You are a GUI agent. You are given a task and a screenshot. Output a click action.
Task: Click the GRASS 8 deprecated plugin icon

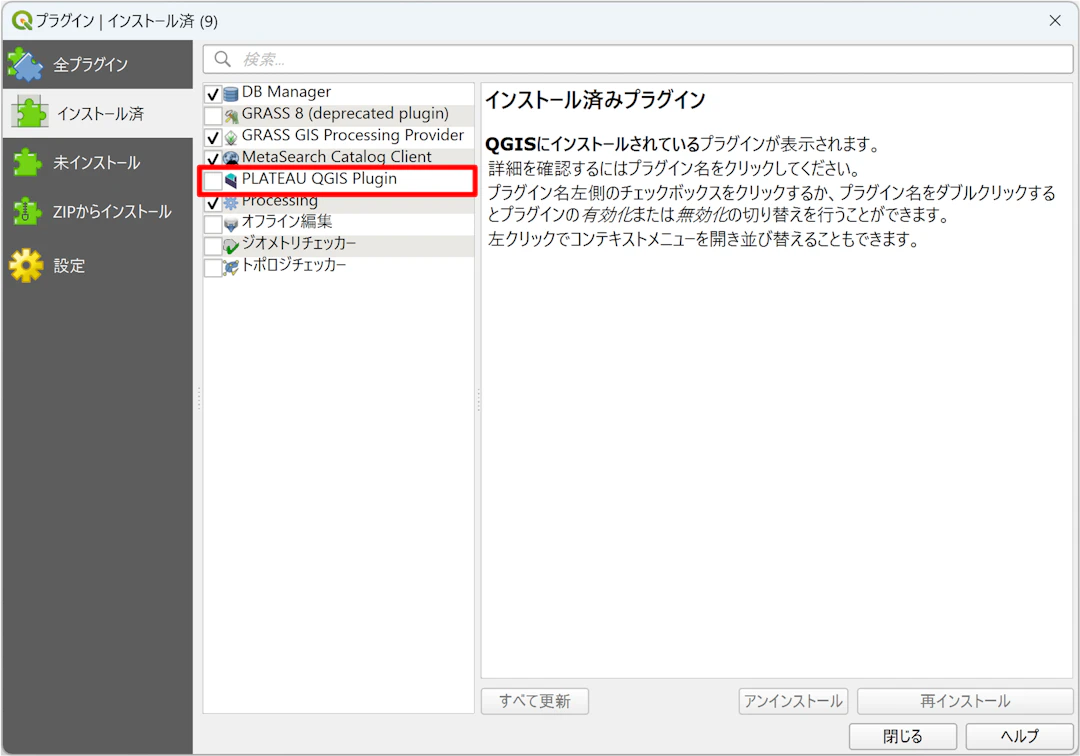pos(231,115)
